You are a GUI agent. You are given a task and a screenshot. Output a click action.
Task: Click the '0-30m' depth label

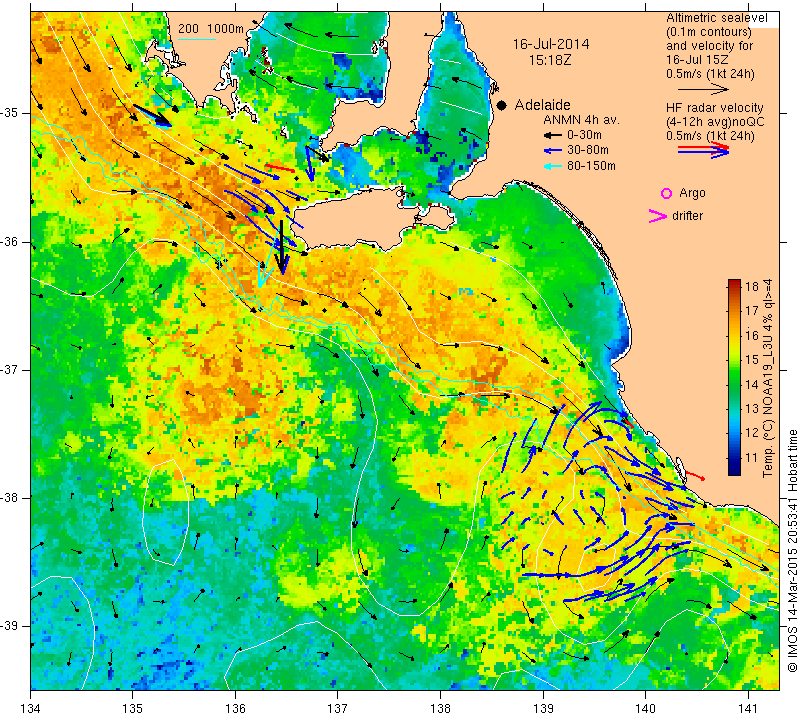584,136
